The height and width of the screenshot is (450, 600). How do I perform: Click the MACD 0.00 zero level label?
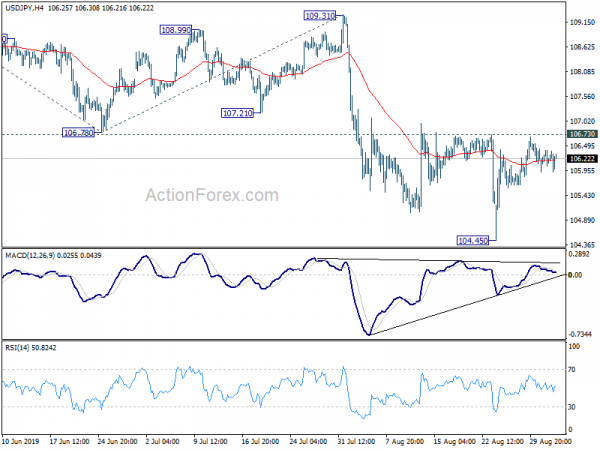(575, 275)
